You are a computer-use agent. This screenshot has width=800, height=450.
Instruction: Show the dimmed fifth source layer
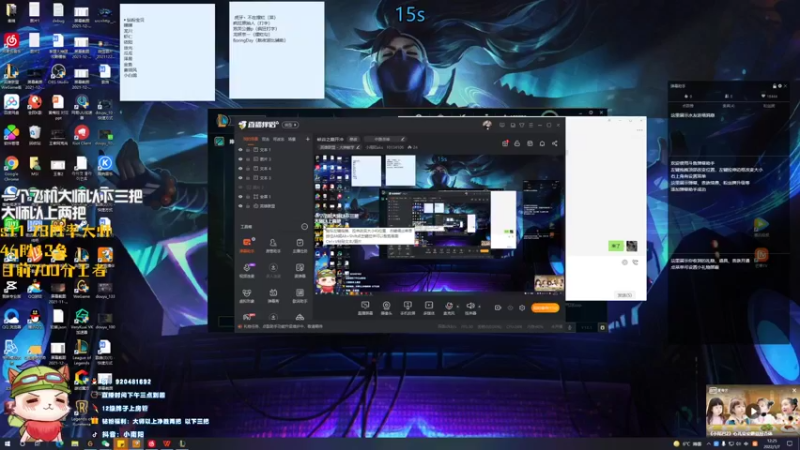pyautogui.click(x=241, y=187)
